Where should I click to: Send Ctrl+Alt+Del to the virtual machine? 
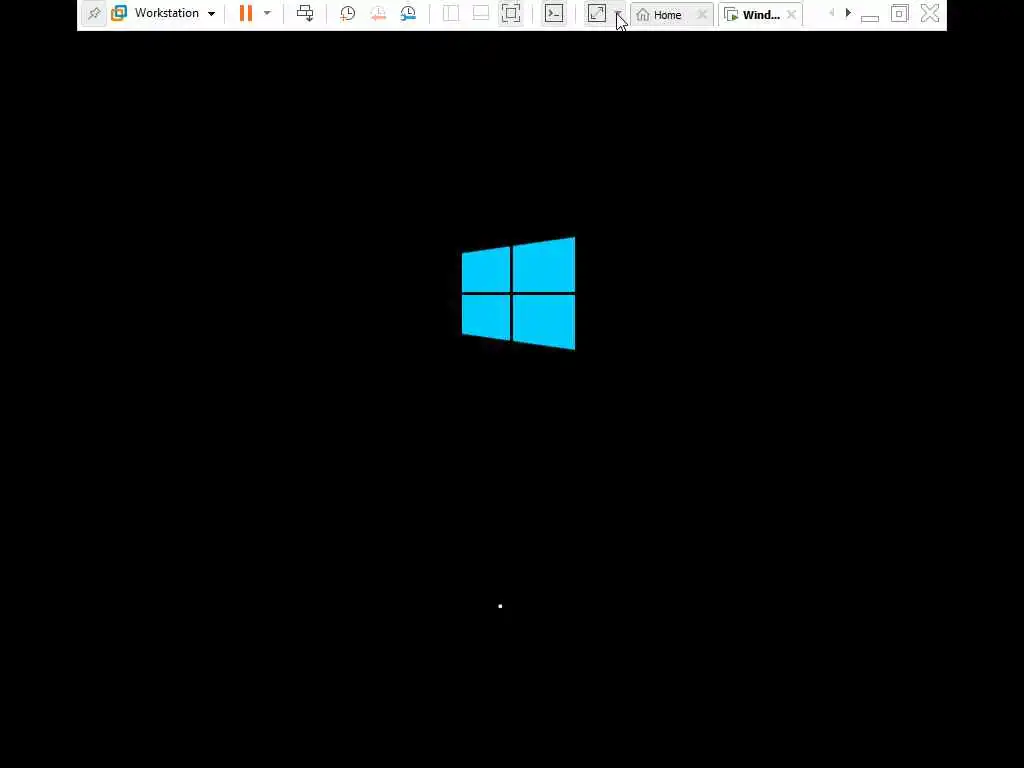[305, 13]
